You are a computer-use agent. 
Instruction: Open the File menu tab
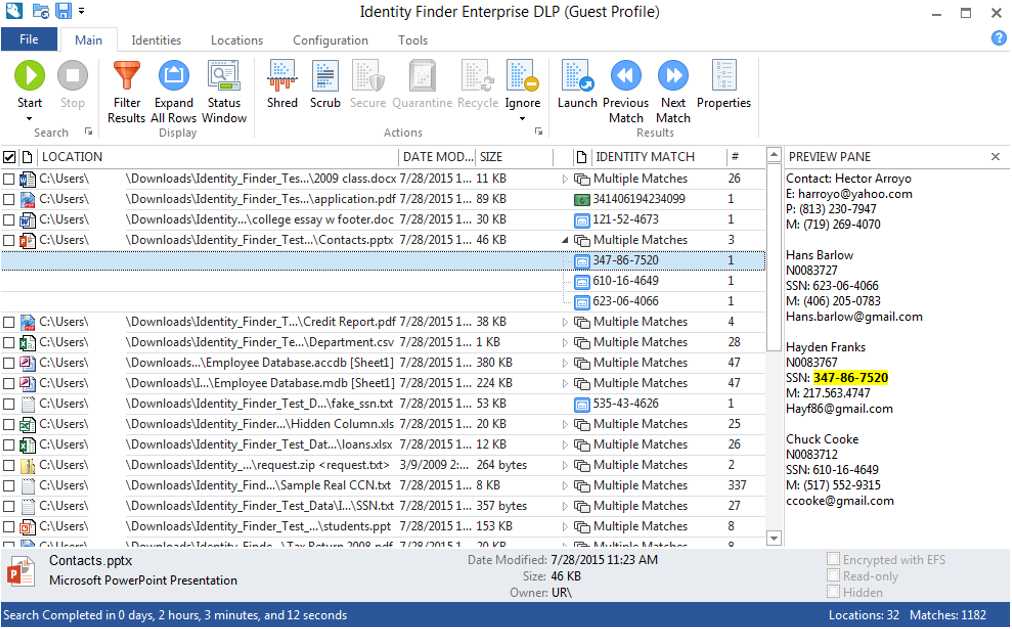[x=29, y=39]
